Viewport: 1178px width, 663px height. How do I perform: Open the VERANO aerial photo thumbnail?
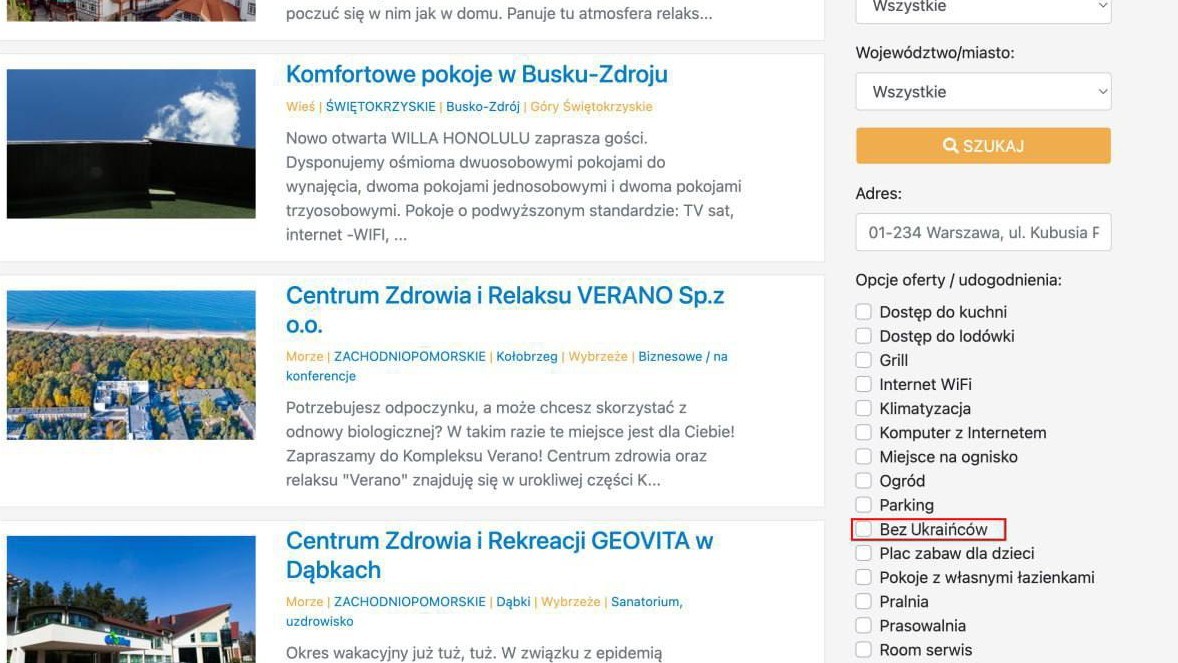pyautogui.click(x=131, y=365)
